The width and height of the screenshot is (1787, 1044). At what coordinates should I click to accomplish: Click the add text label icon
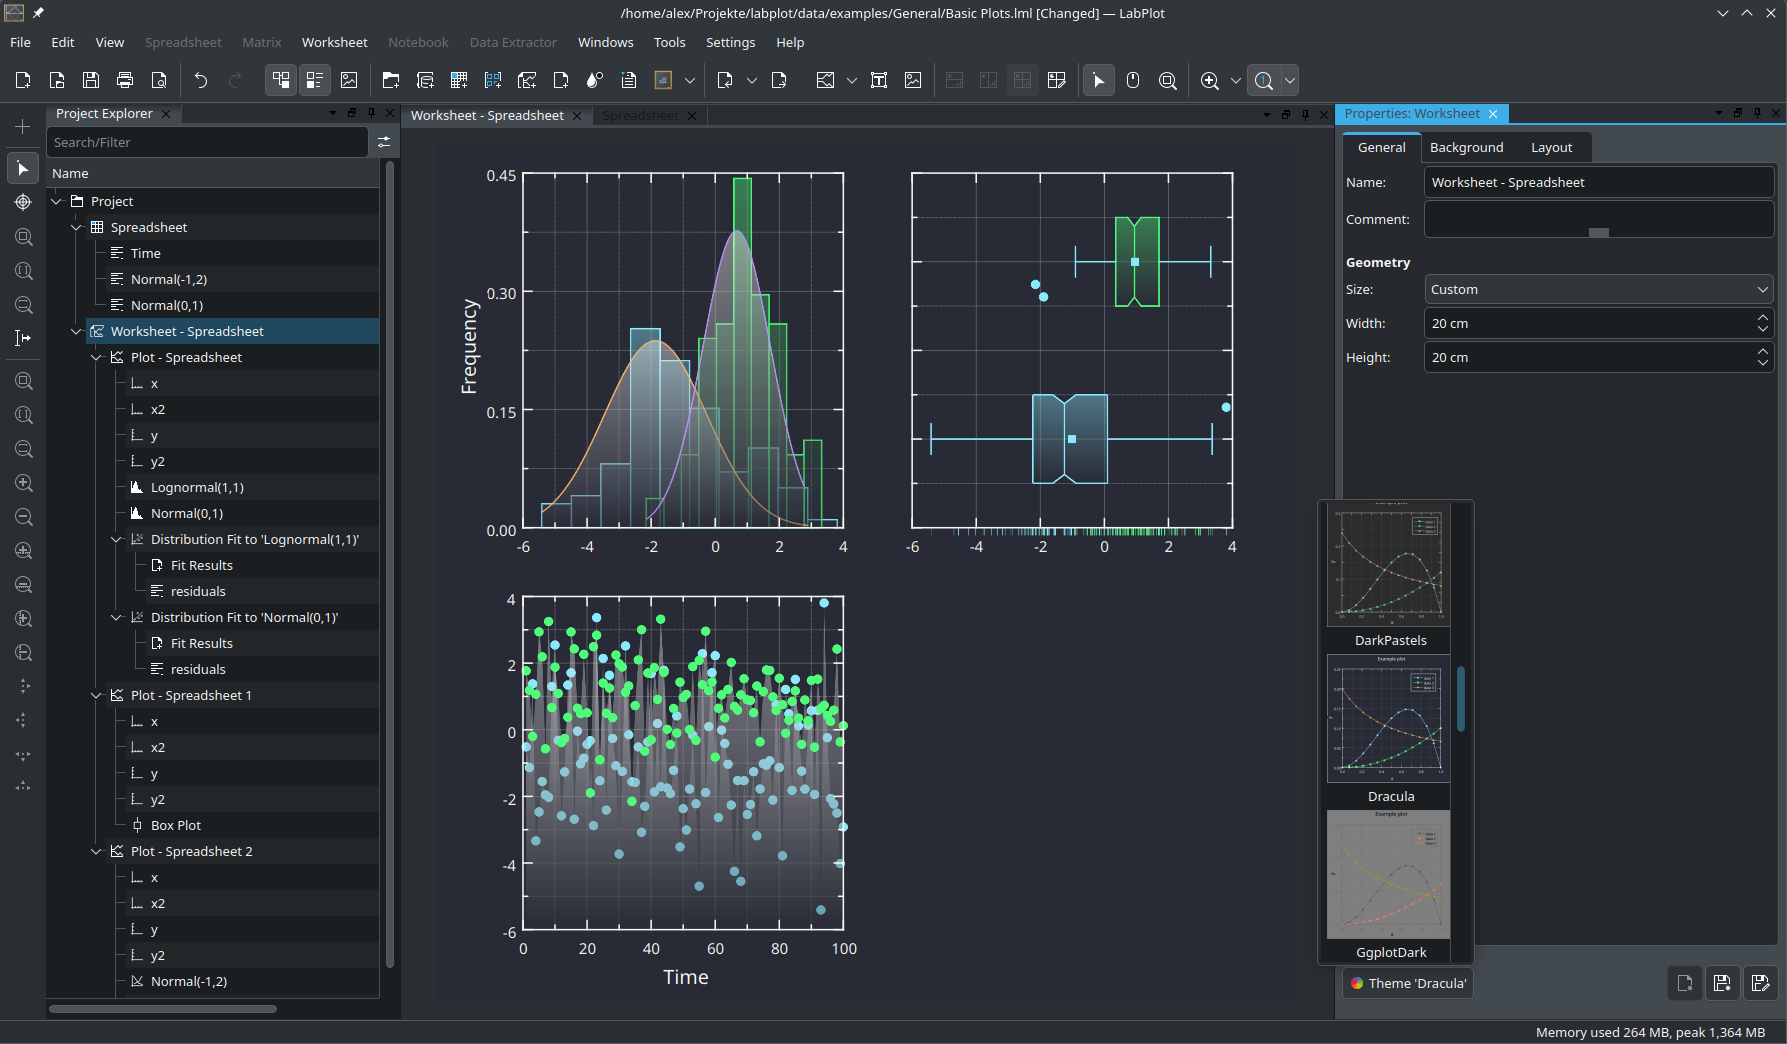tap(879, 81)
